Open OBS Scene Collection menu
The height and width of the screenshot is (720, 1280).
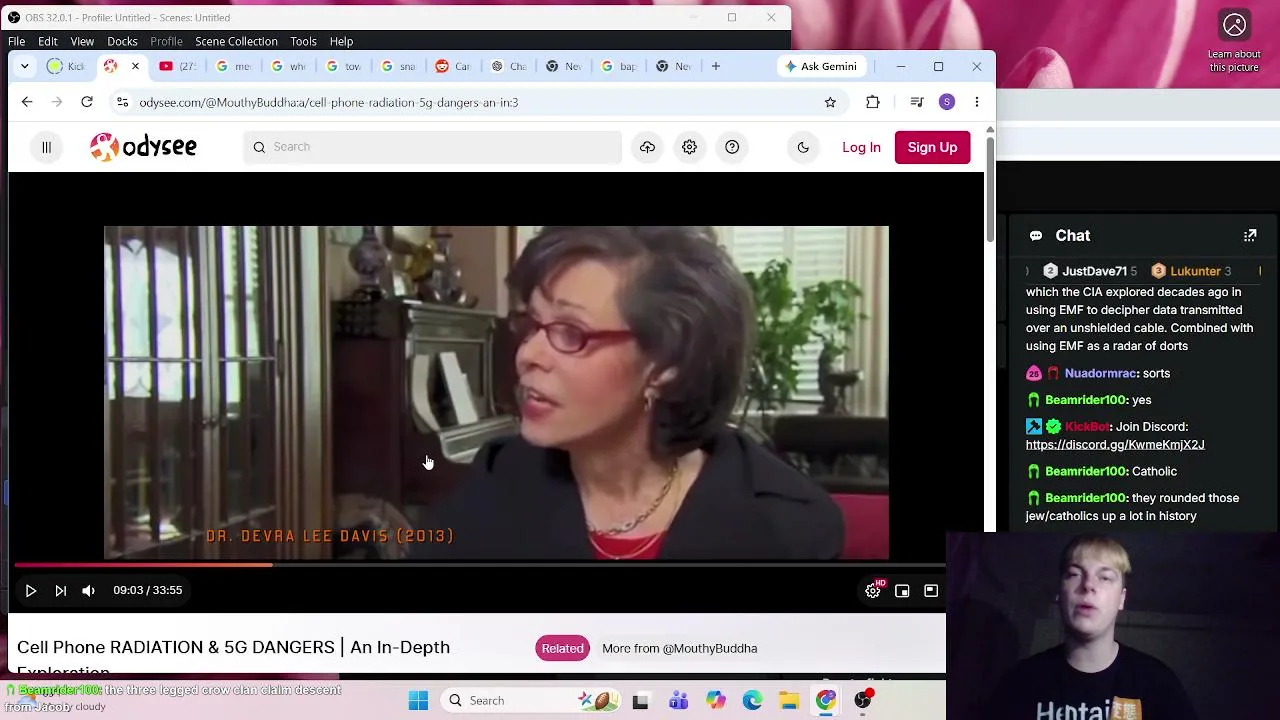pos(236,41)
